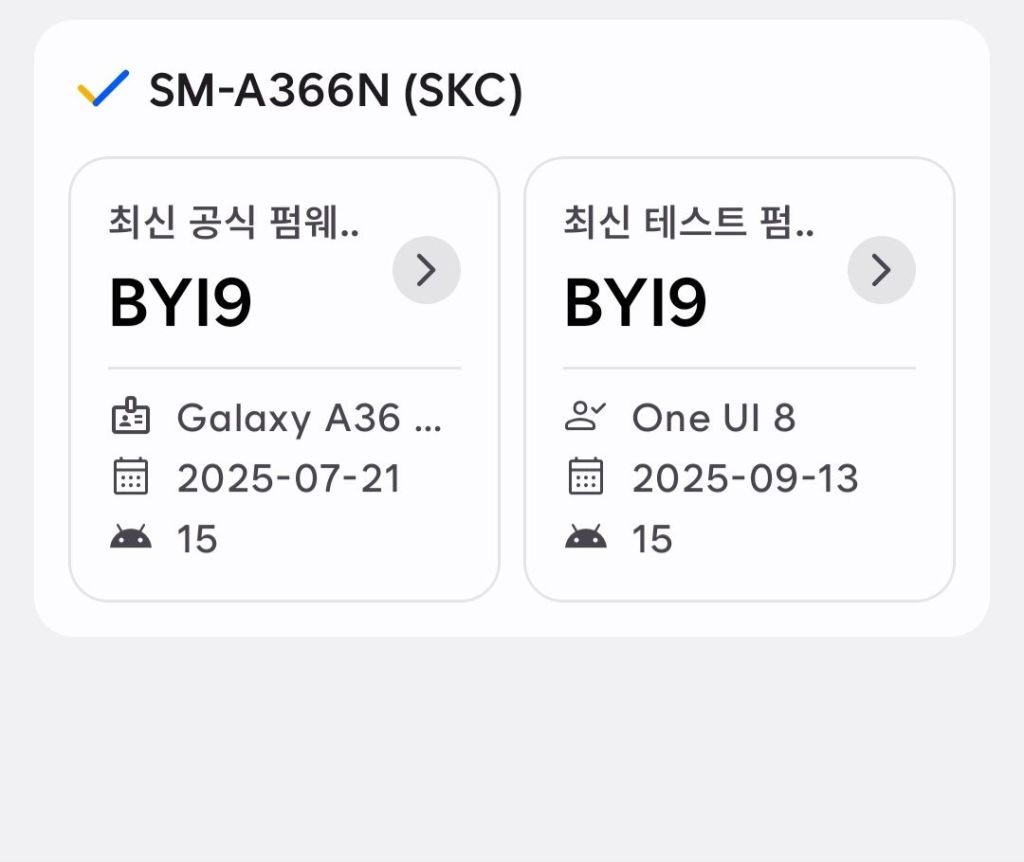Viewport: 1024px width, 862px height.
Task: Click the Android icon in official firmware card
Action: (130, 539)
